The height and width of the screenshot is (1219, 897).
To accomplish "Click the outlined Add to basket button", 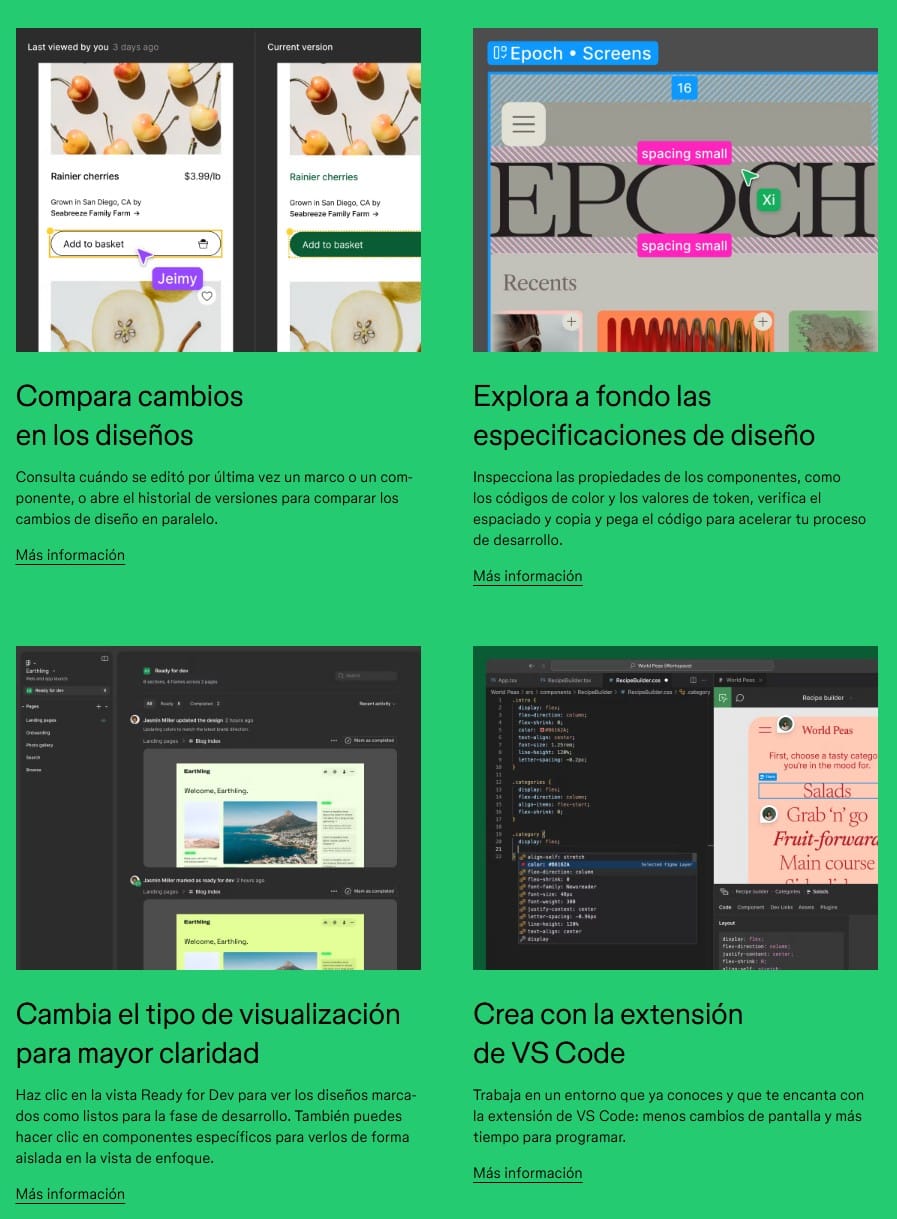I will point(135,244).
